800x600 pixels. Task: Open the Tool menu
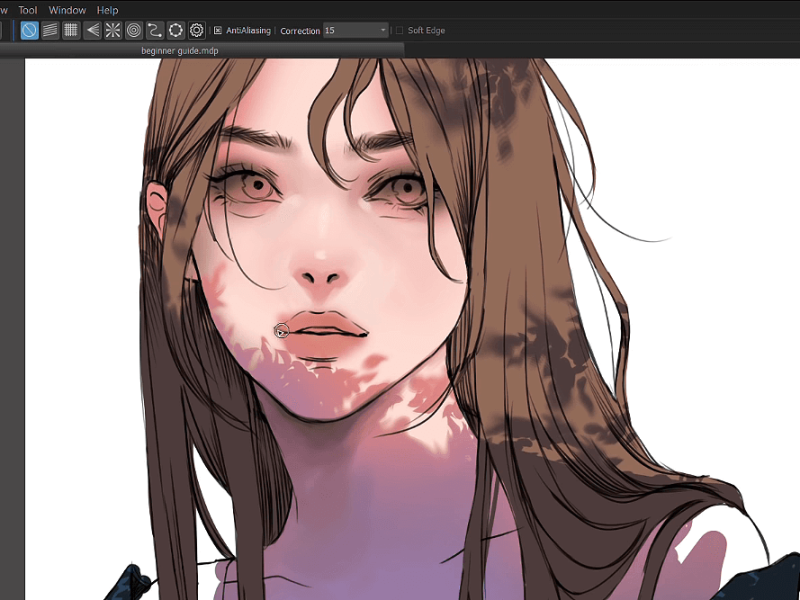pos(28,10)
